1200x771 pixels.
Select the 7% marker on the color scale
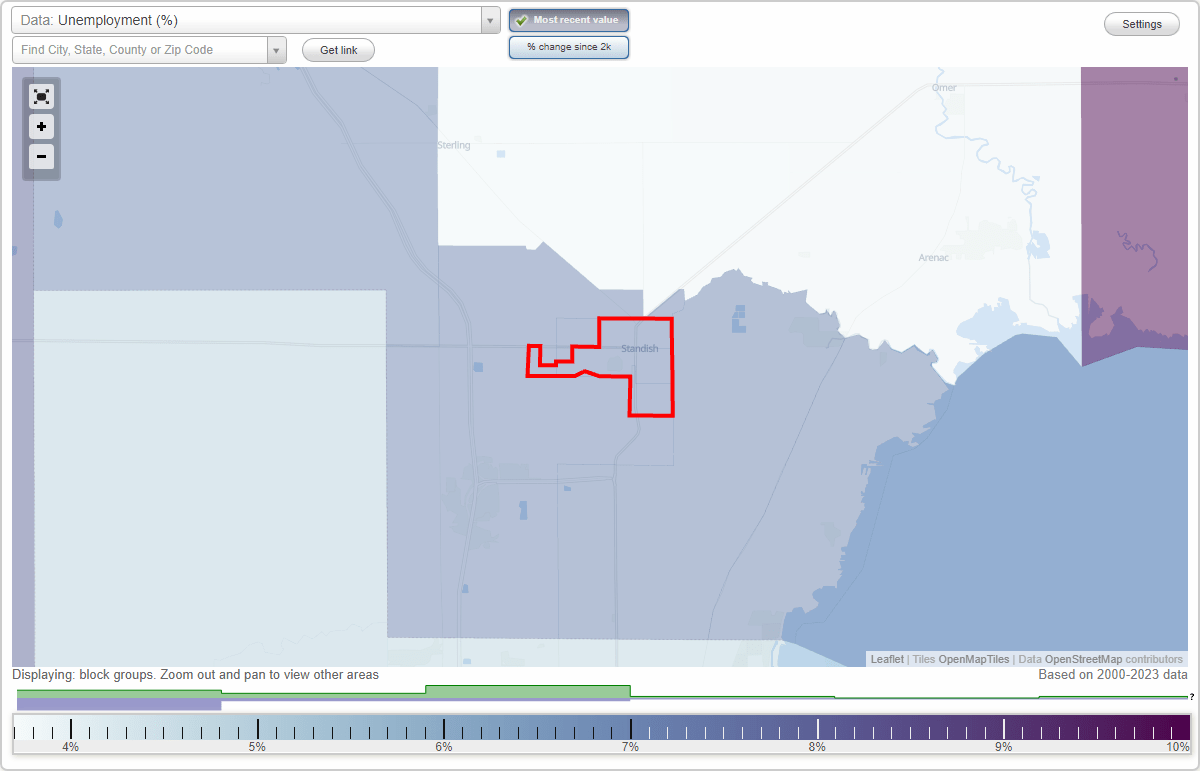(631, 728)
